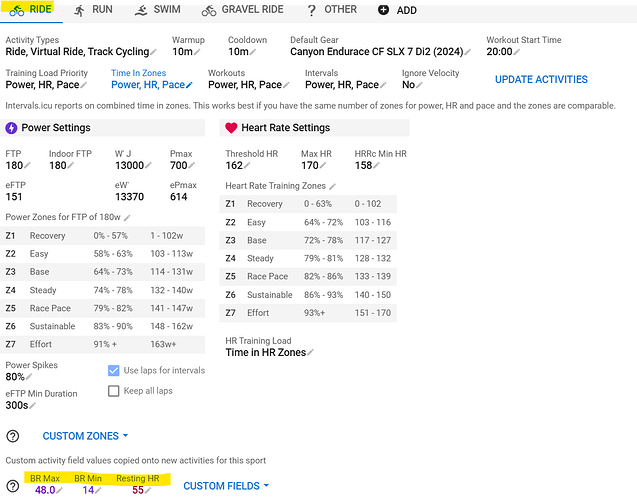637x500 pixels.
Task: Click the plus icon to add sport
Action: click(384, 10)
